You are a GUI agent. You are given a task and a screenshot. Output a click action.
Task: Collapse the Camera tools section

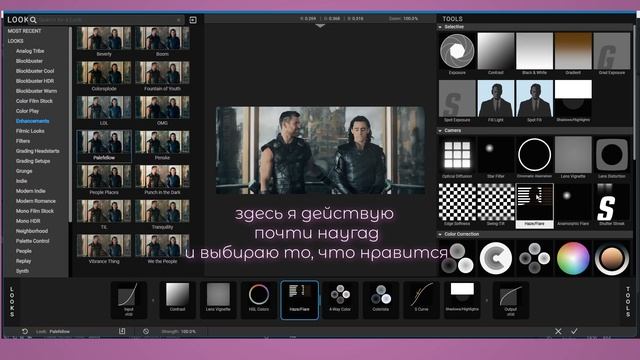coord(440,131)
